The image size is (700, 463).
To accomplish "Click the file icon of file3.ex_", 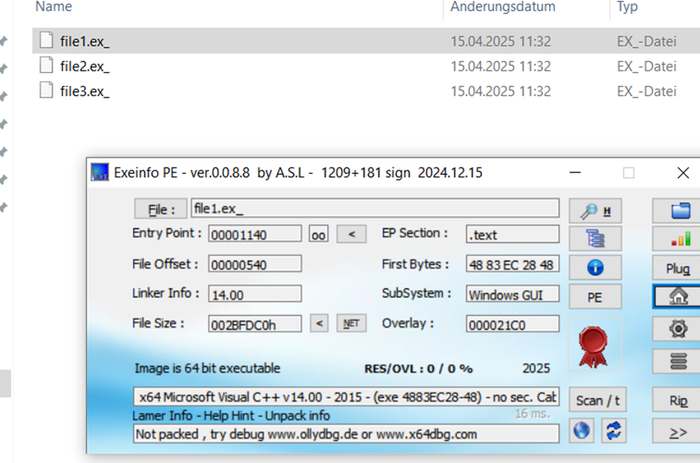I will pos(46,90).
